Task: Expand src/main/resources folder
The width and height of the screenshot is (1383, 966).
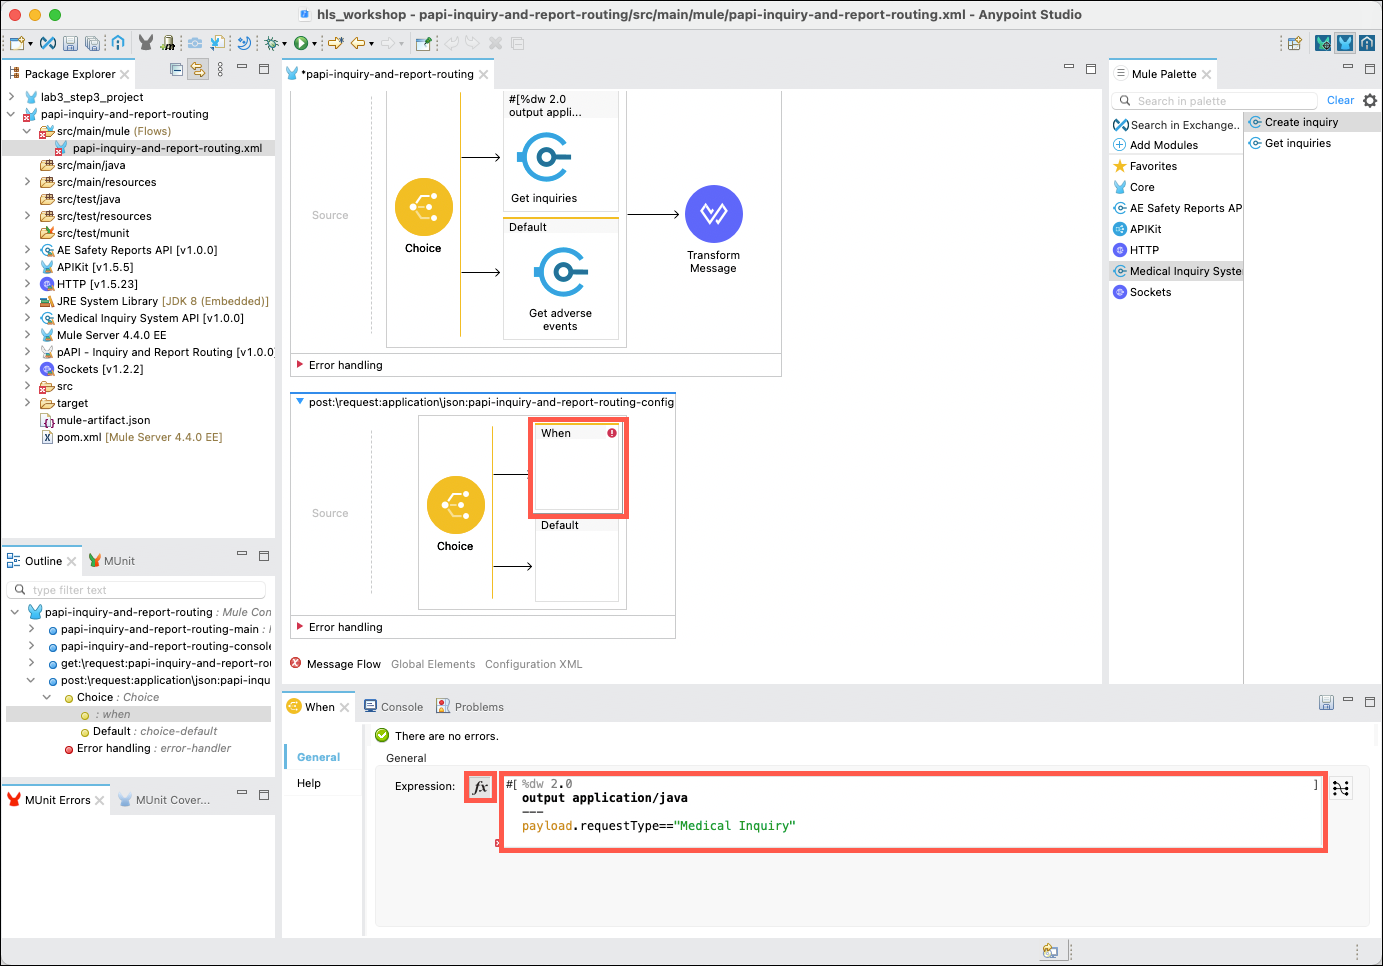Action: (x=27, y=182)
